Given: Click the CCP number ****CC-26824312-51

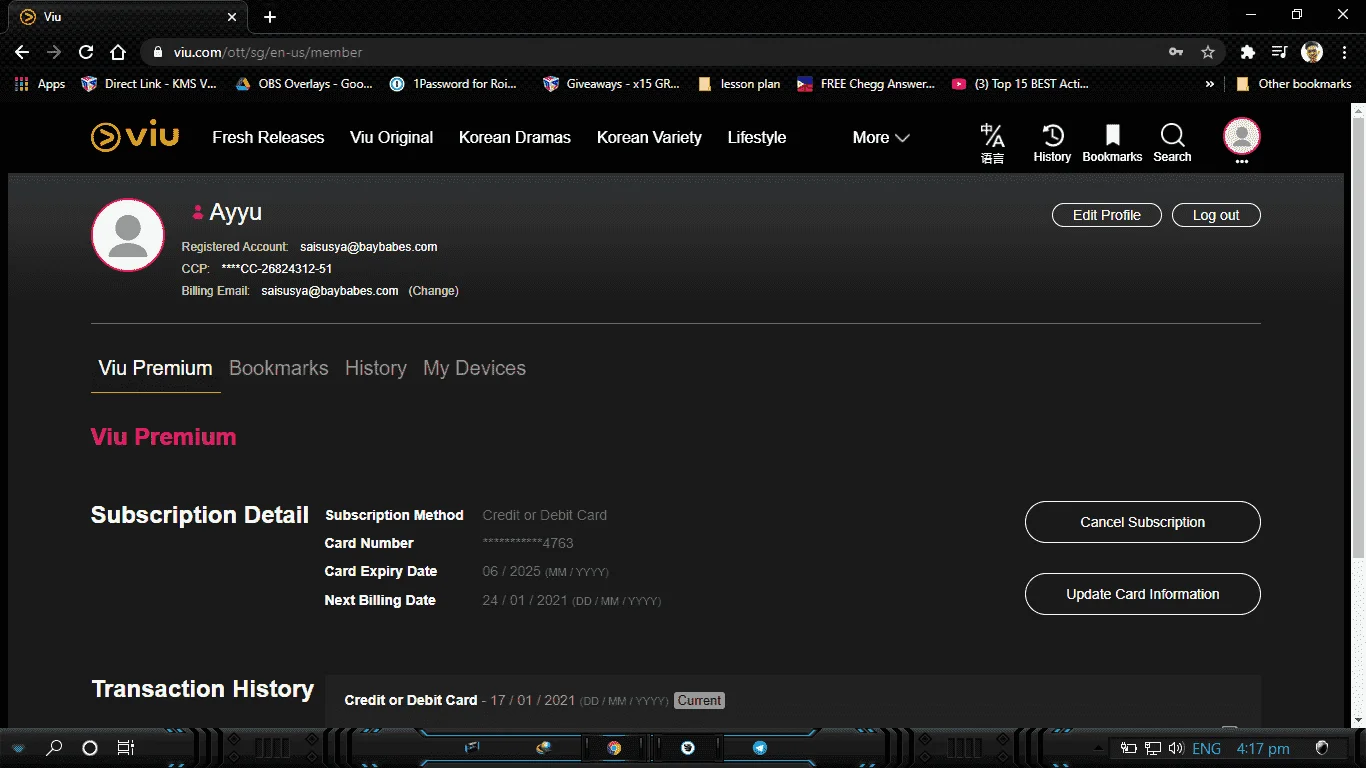Looking at the screenshot, I should click(x=277, y=269).
